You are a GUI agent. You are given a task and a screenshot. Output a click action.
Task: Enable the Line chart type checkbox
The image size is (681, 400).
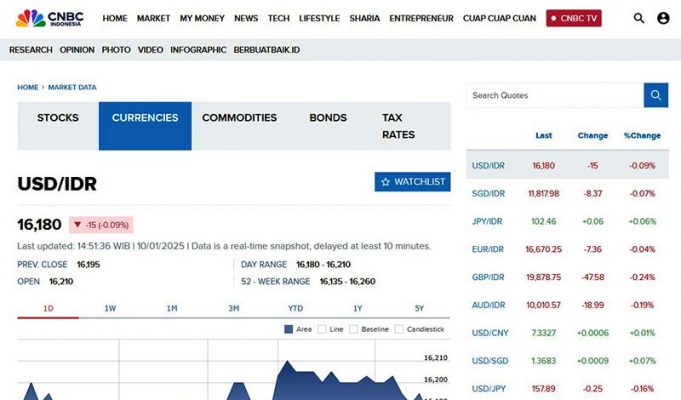(x=323, y=329)
